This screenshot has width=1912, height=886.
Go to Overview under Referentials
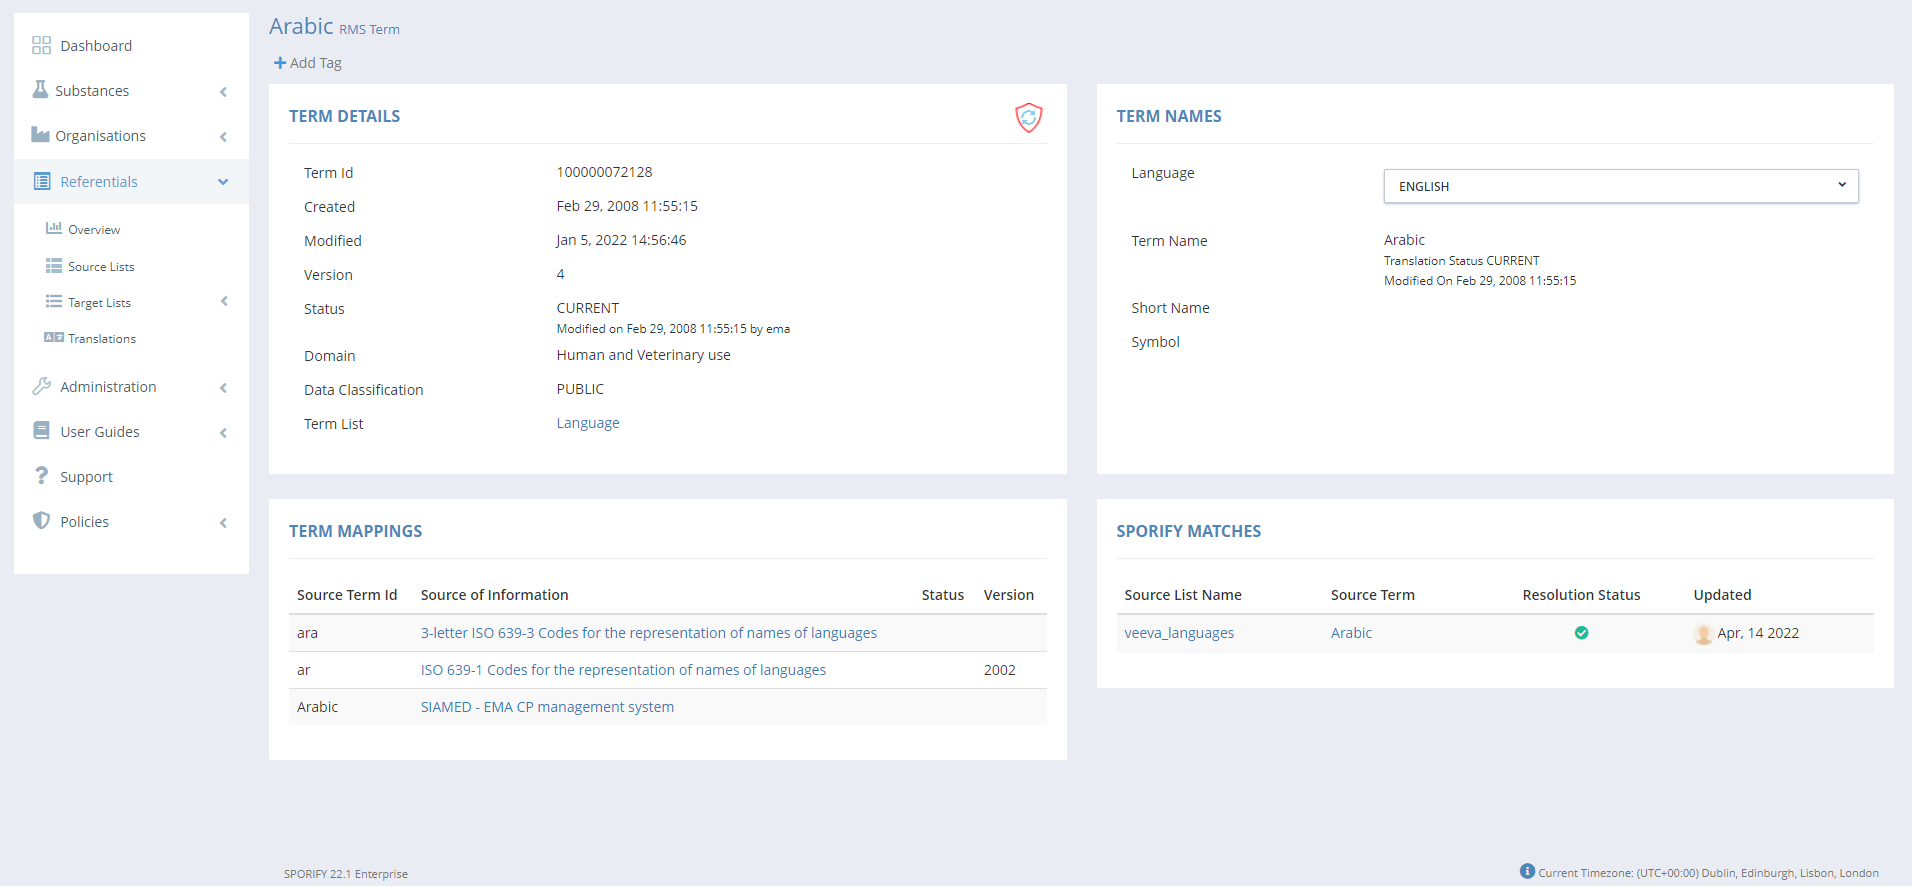pyautogui.click(x=94, y=230)
